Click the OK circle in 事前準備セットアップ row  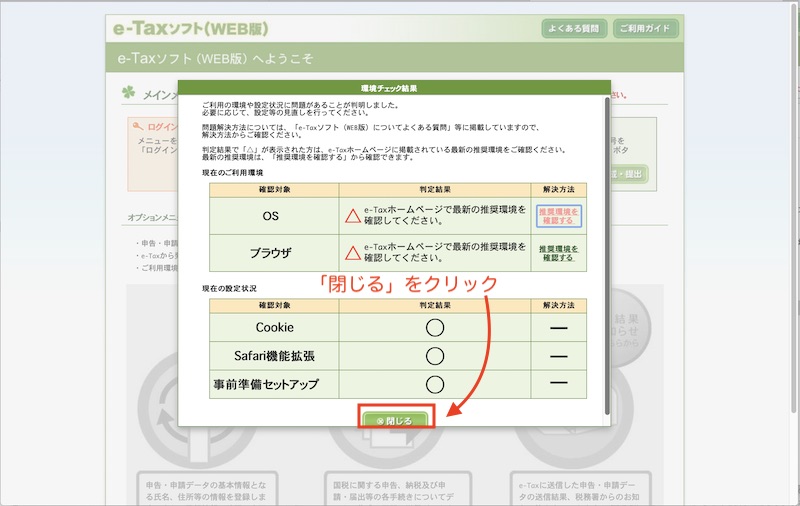coord(435,384)
